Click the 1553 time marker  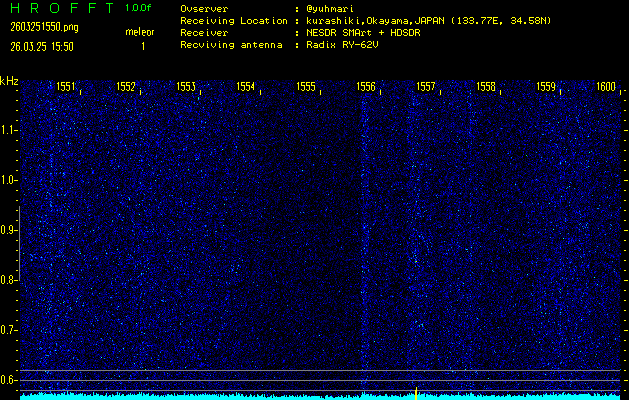click(186, 86)
